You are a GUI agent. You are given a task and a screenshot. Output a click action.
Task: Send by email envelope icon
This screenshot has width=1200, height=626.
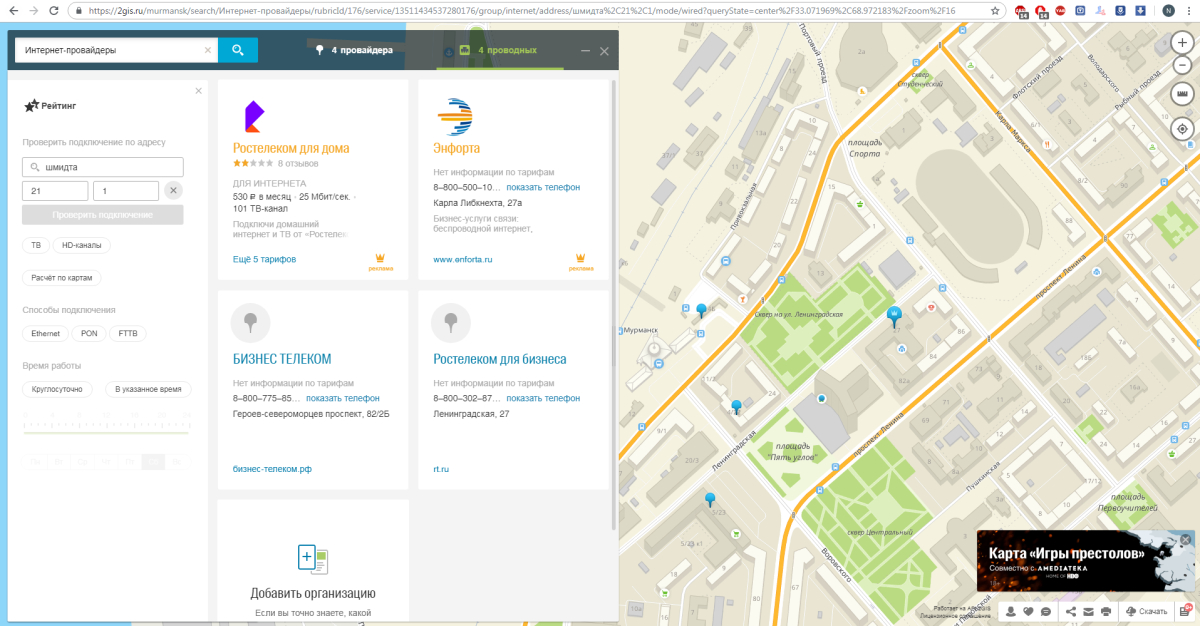tap(1088, 611)
